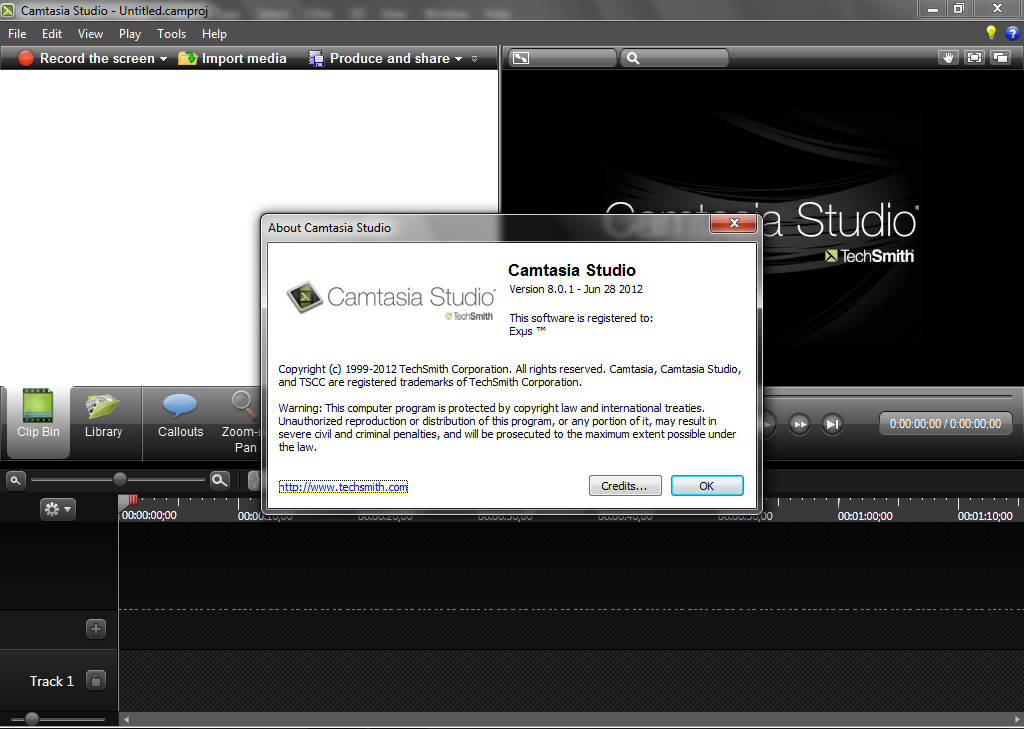Image resolution: width=1024 pixels, height=729 pixels.
Task: Click timeline zoom in magnifier
Action: (x=220, y=481)
